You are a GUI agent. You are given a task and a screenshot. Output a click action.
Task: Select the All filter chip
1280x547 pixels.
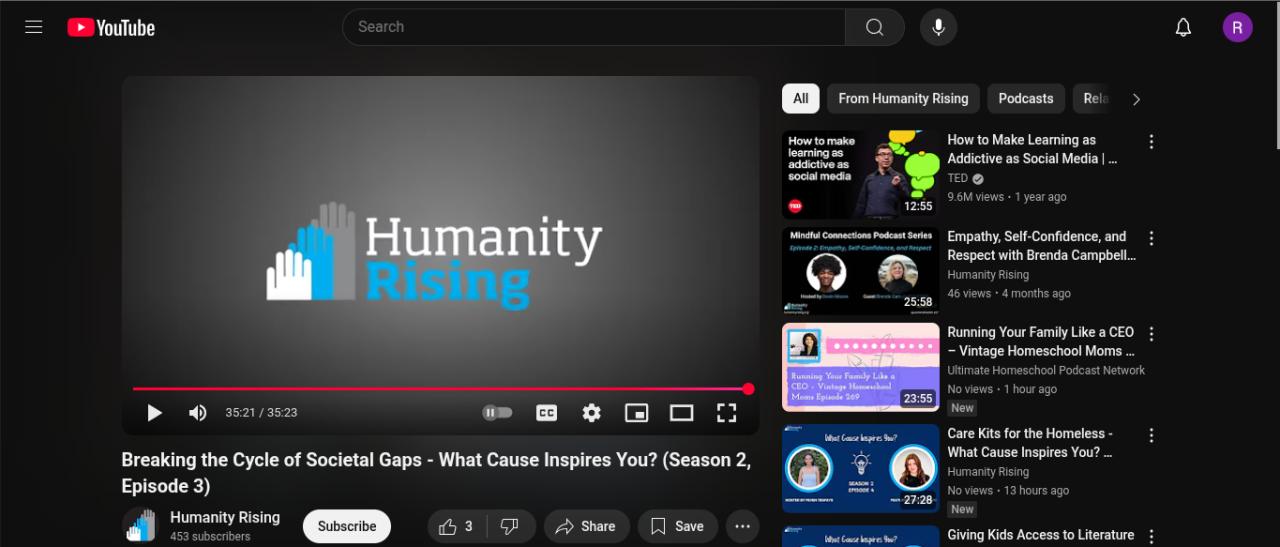801,99
